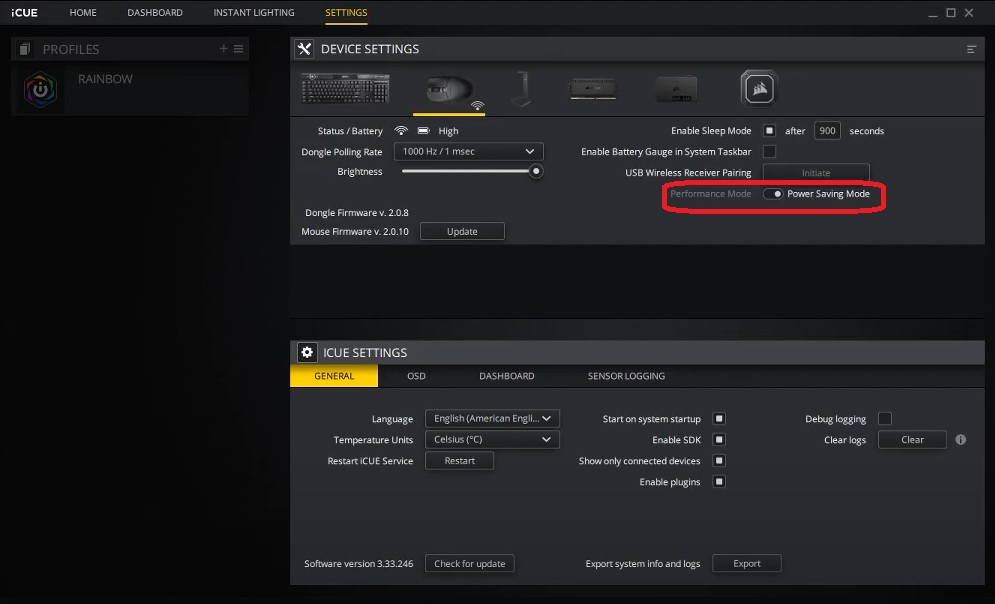Adjust the Brightness slider
995x604 pixels.
click(x=536, y=171)
